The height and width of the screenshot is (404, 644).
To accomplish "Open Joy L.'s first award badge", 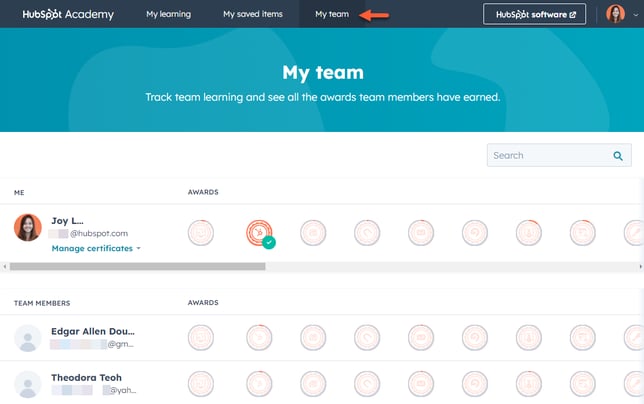I will (201, 233).
